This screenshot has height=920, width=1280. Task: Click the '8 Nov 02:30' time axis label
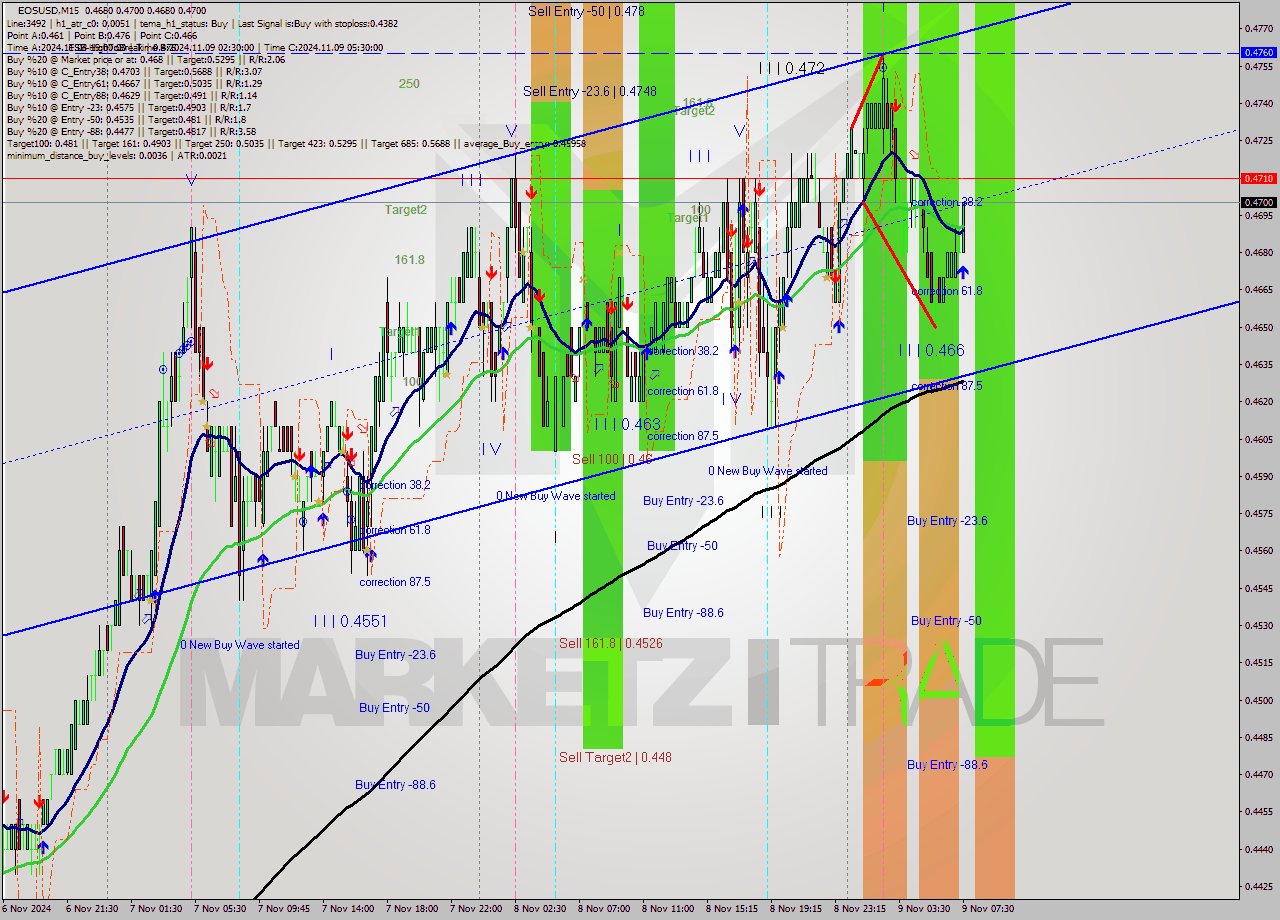[x=540, y=909]
